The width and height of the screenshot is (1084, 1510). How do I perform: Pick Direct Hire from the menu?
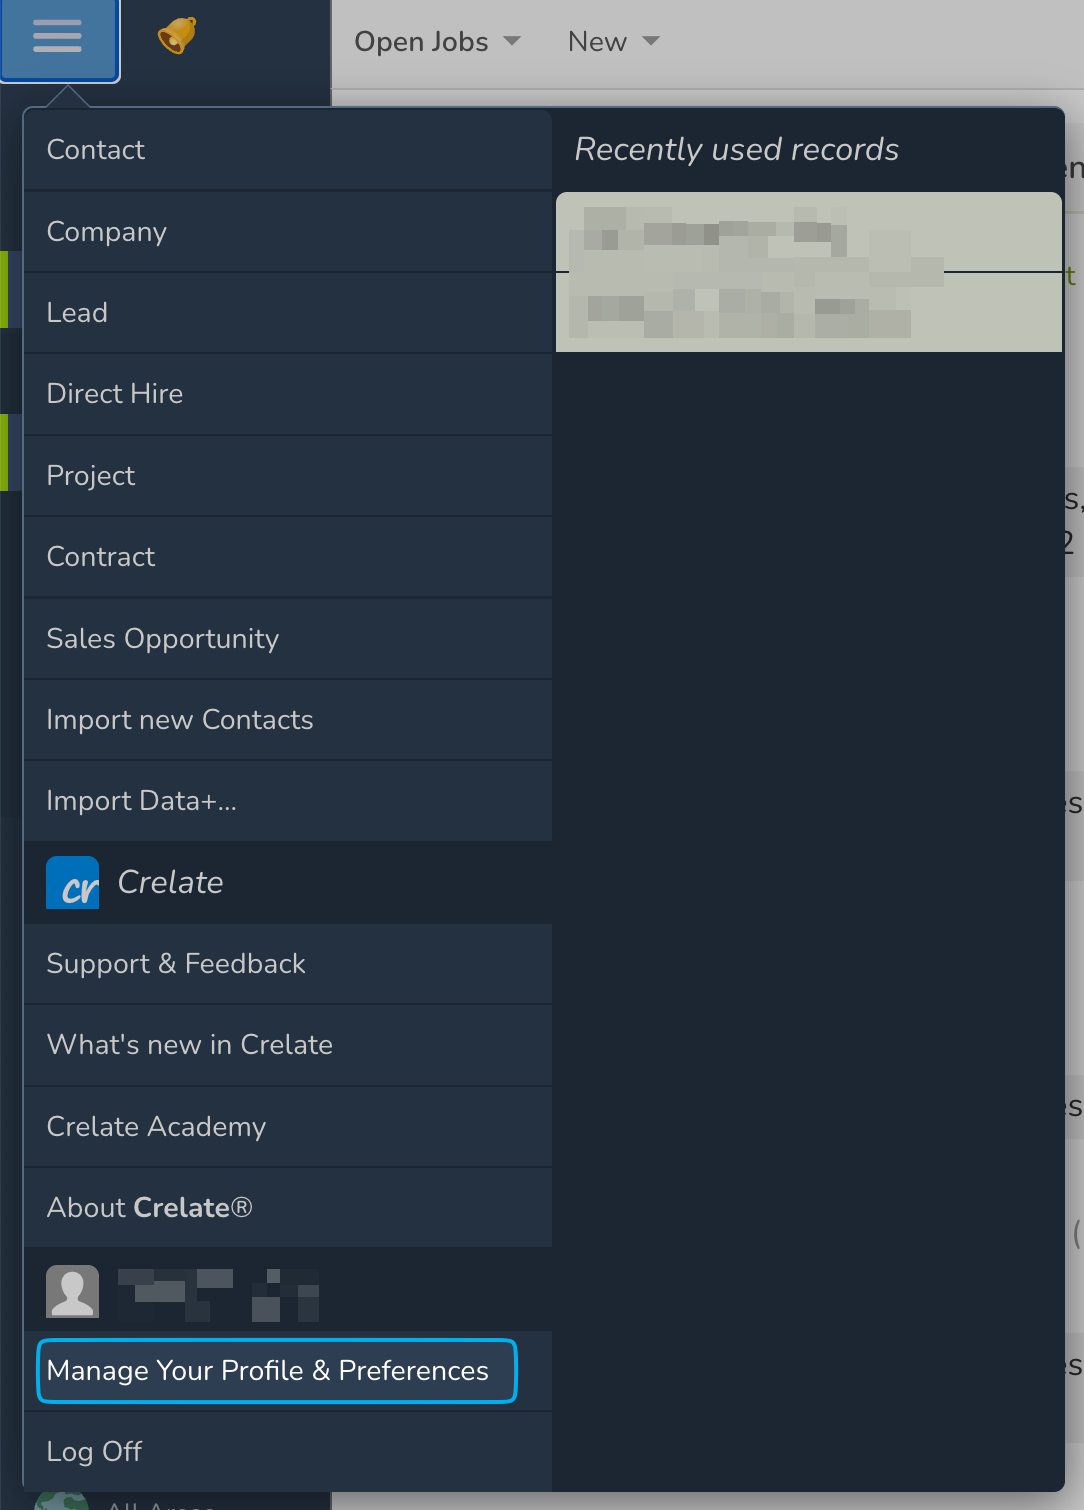pos(115,394)
